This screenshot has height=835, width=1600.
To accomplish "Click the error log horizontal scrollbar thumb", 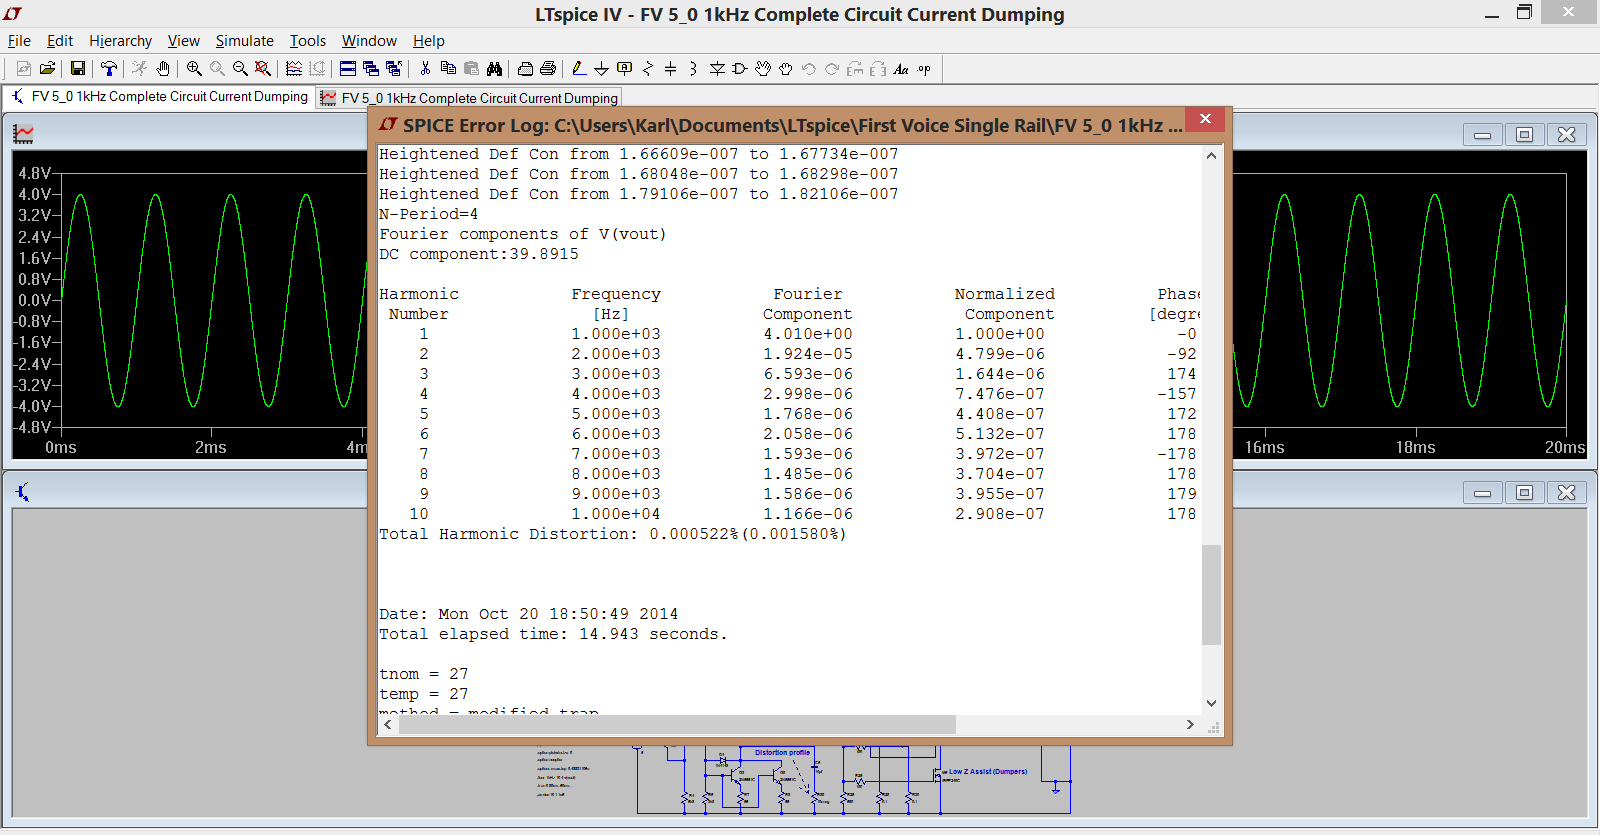I will point(677,724).
